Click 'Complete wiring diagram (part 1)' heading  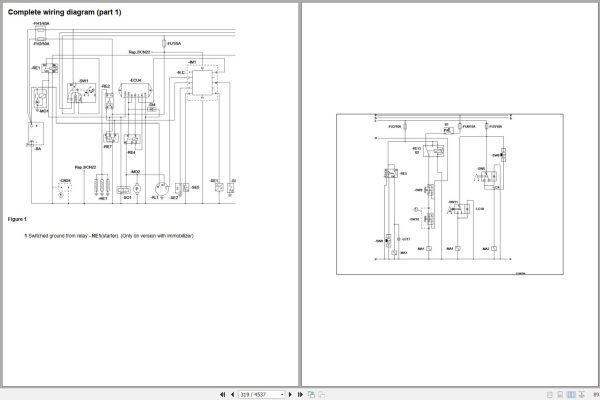[64, 12]
